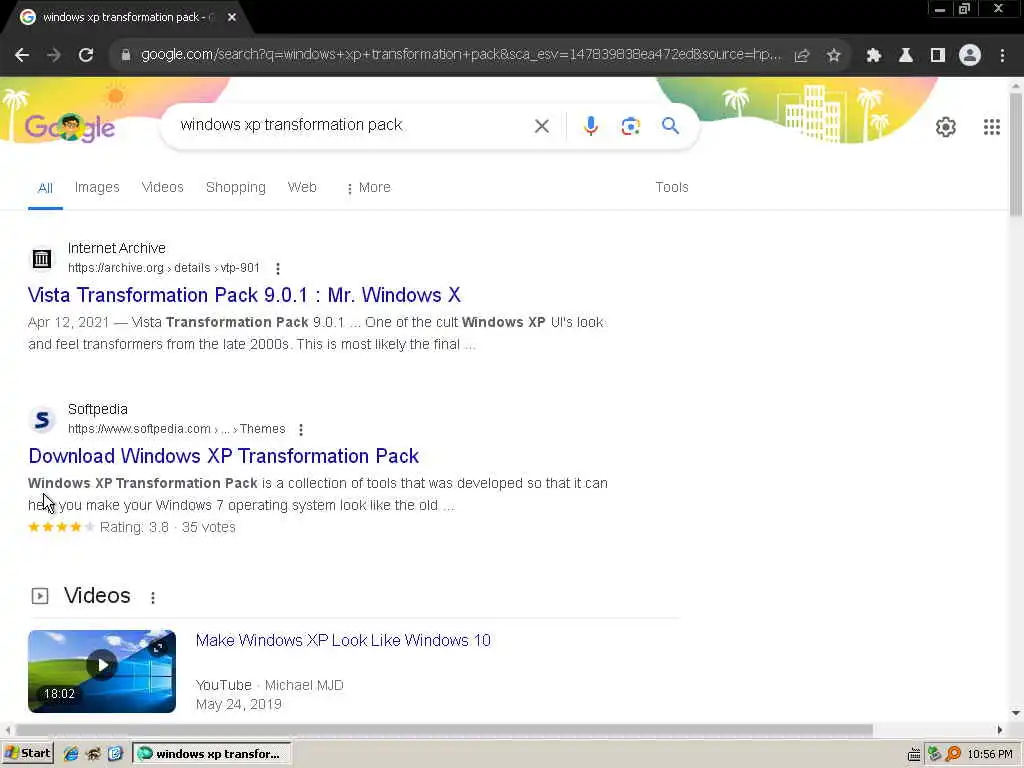
Task: Click YouTube · Michael MJD text
Action: [x=270, y=685]
